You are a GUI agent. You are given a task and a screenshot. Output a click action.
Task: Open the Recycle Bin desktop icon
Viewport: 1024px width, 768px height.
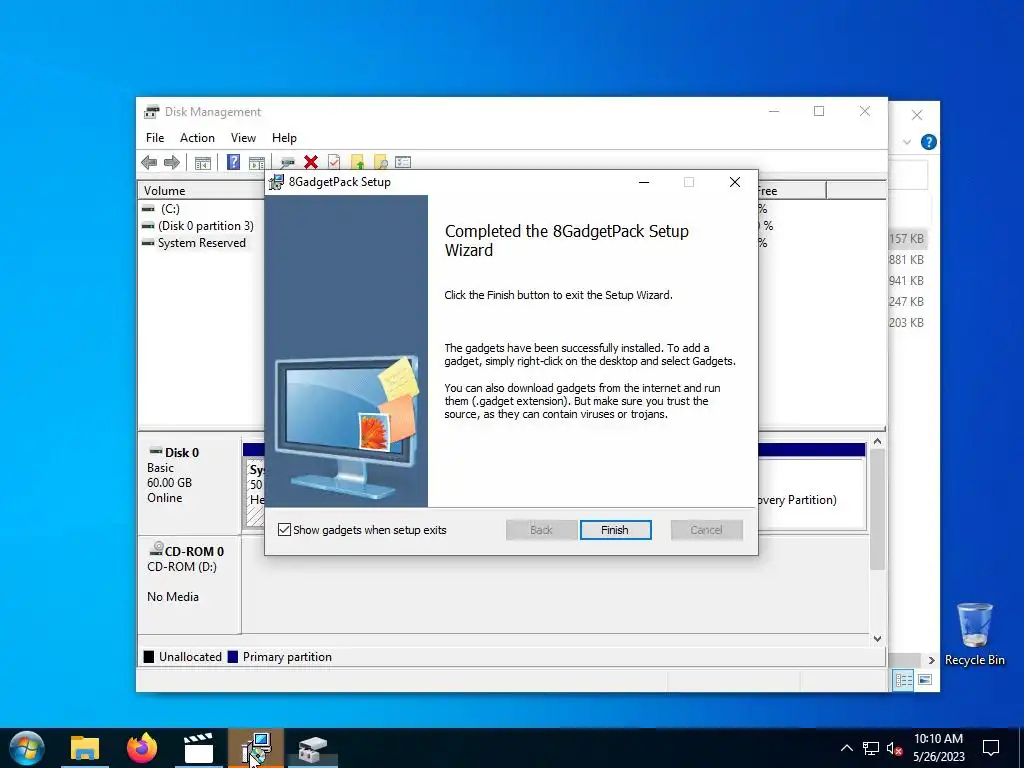974,634
